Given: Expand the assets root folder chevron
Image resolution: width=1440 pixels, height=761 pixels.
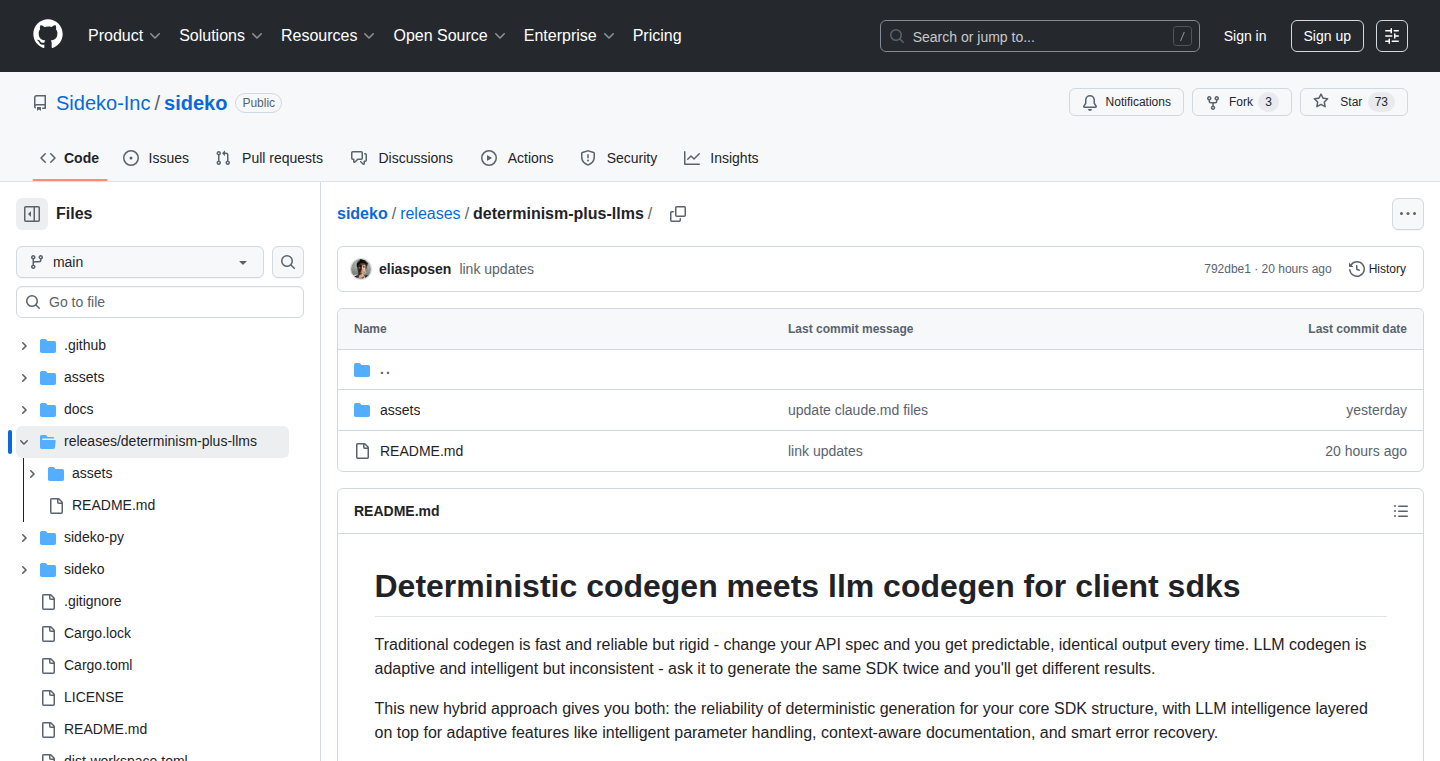Looking at the screenshot, I should click(x=24, y=377).
